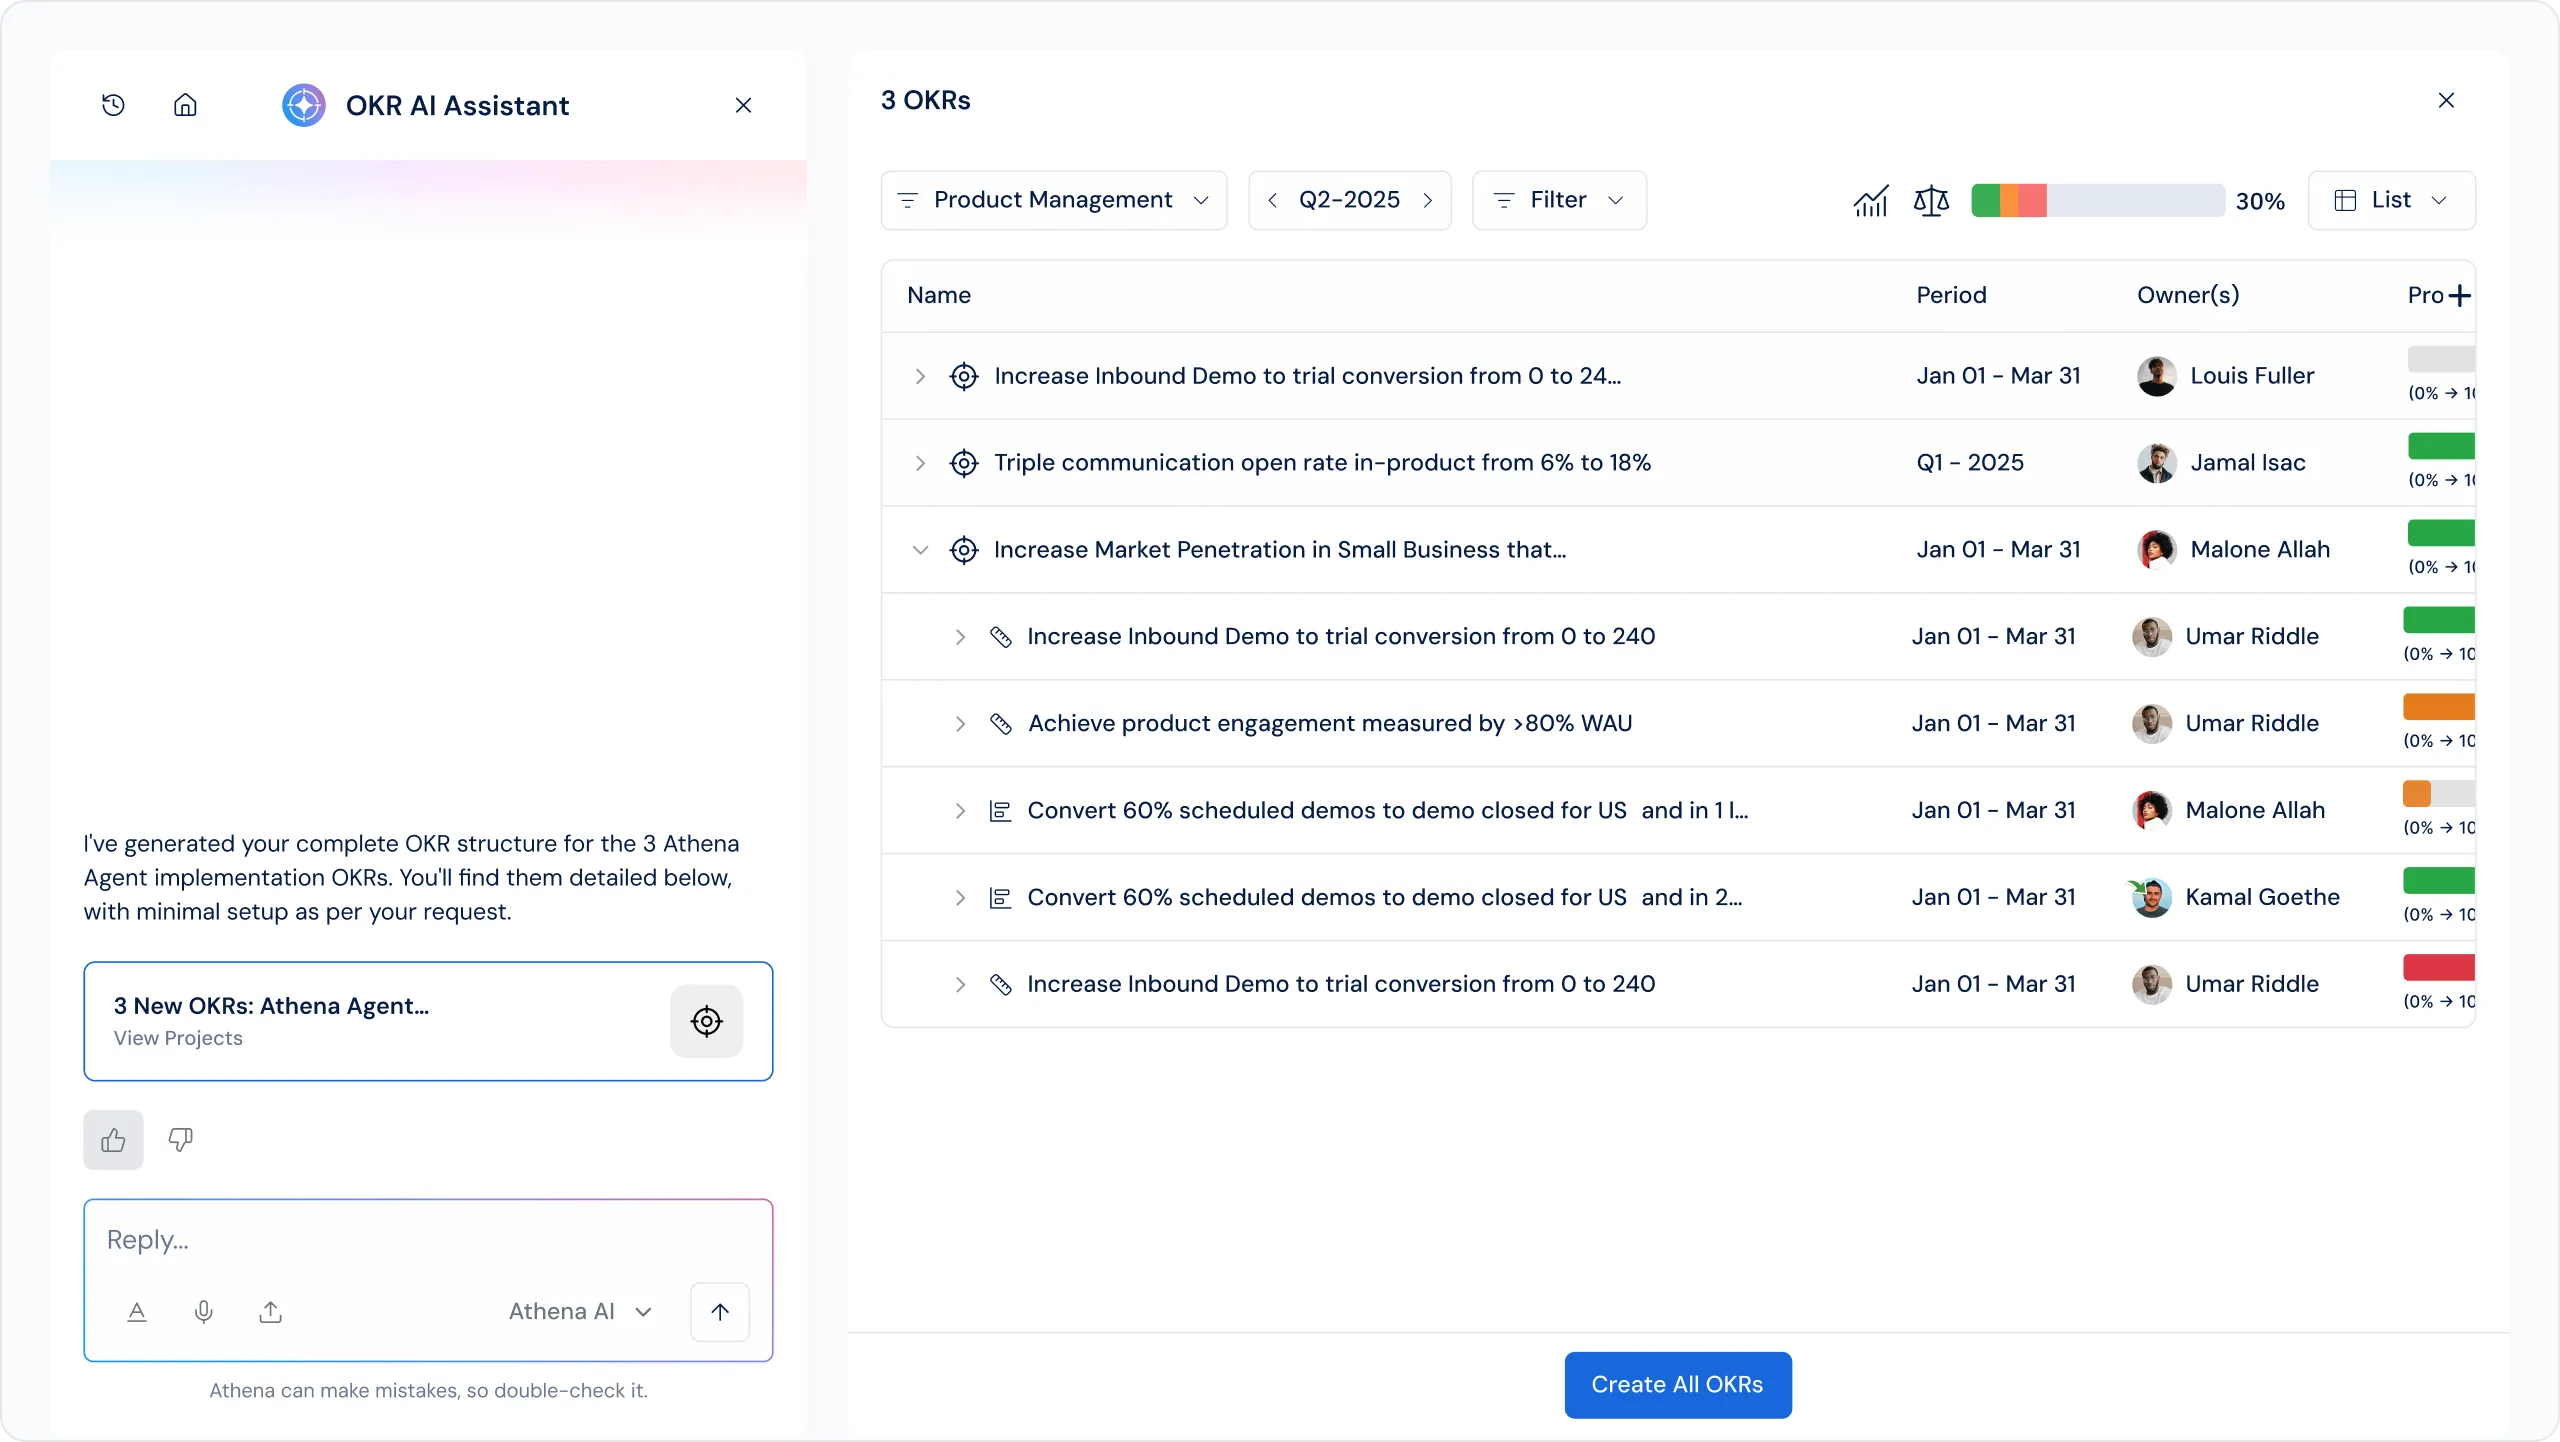Click objective icon of Triple communication row
The height and width of the screenshot is (1442, 2560).
pyautogui.click(x=963, y=463)
